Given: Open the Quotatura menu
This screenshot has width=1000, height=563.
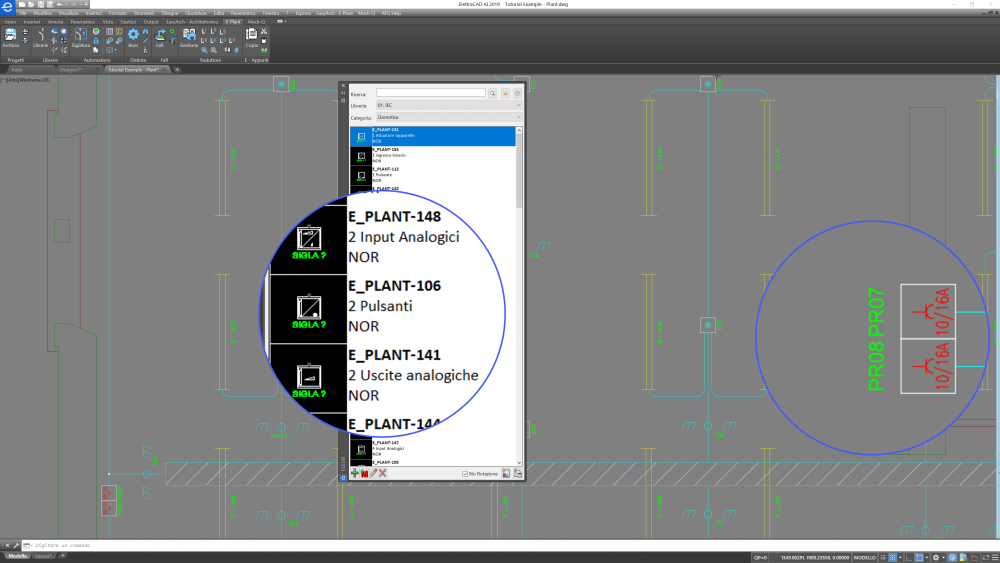Looking at the screenshot, I should tap(195, 13).
